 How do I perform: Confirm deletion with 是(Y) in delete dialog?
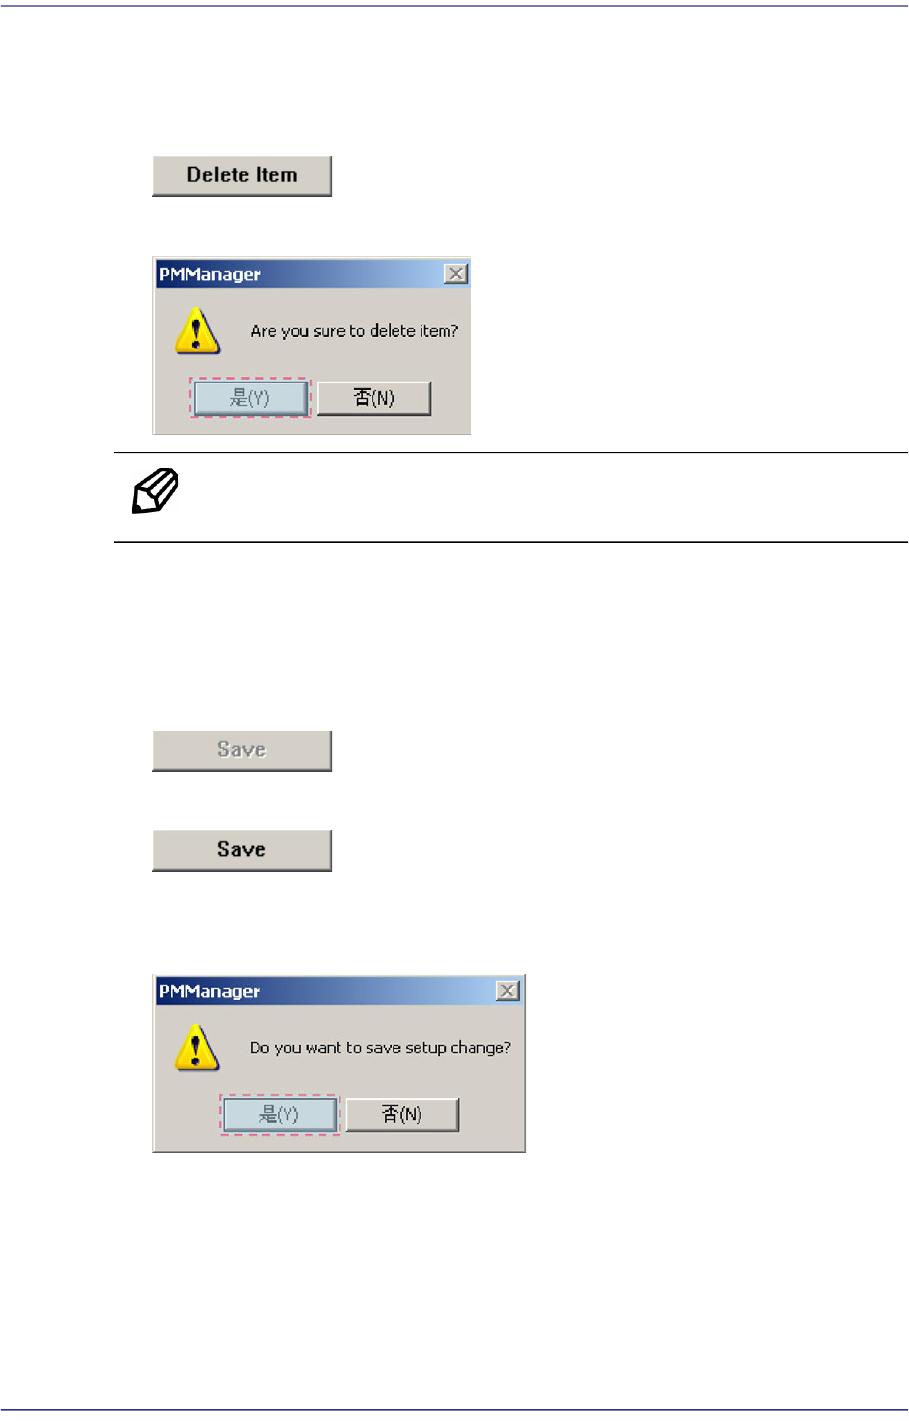(x=251, y=398)
